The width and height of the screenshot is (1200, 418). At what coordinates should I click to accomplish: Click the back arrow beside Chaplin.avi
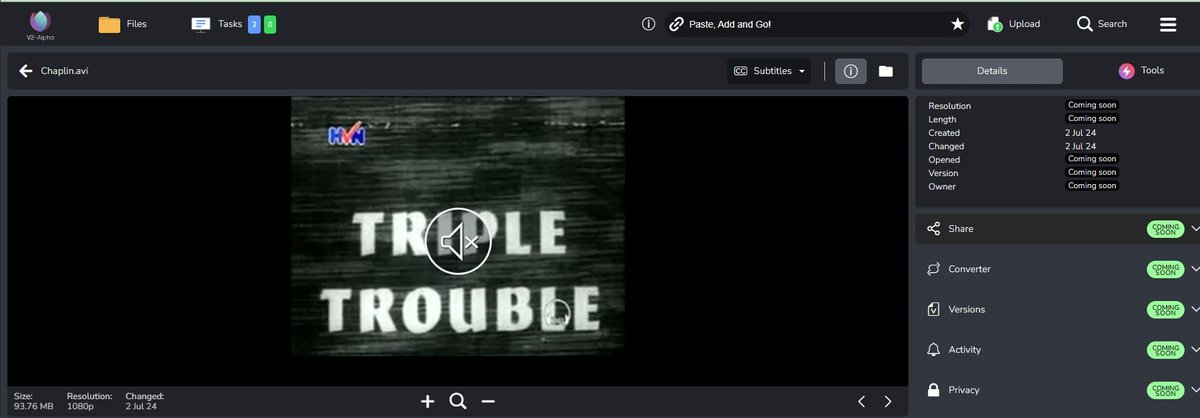pyautogui.click(x=26, y=71)
